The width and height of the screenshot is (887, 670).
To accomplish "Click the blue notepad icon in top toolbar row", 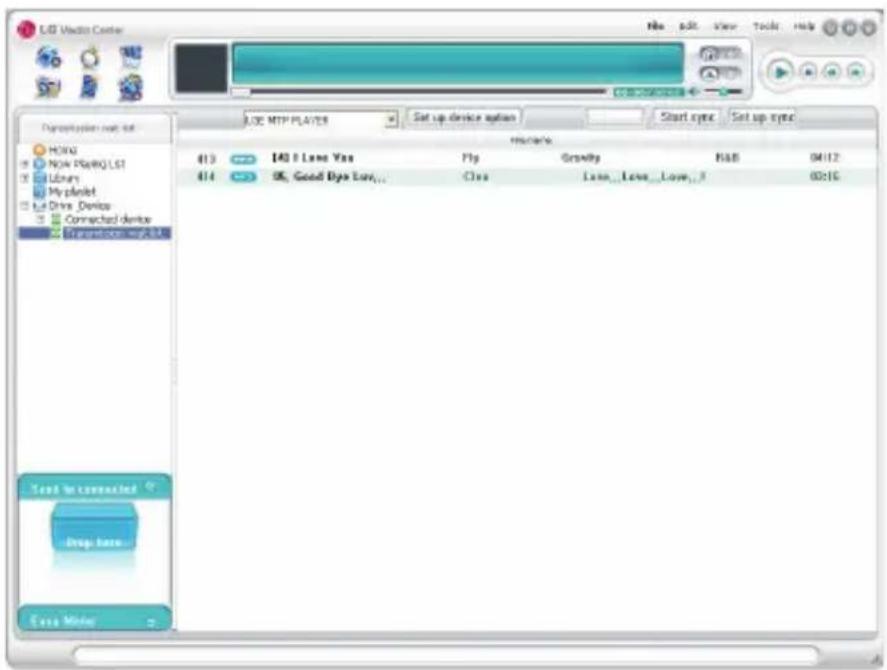I will coord(131,57).
